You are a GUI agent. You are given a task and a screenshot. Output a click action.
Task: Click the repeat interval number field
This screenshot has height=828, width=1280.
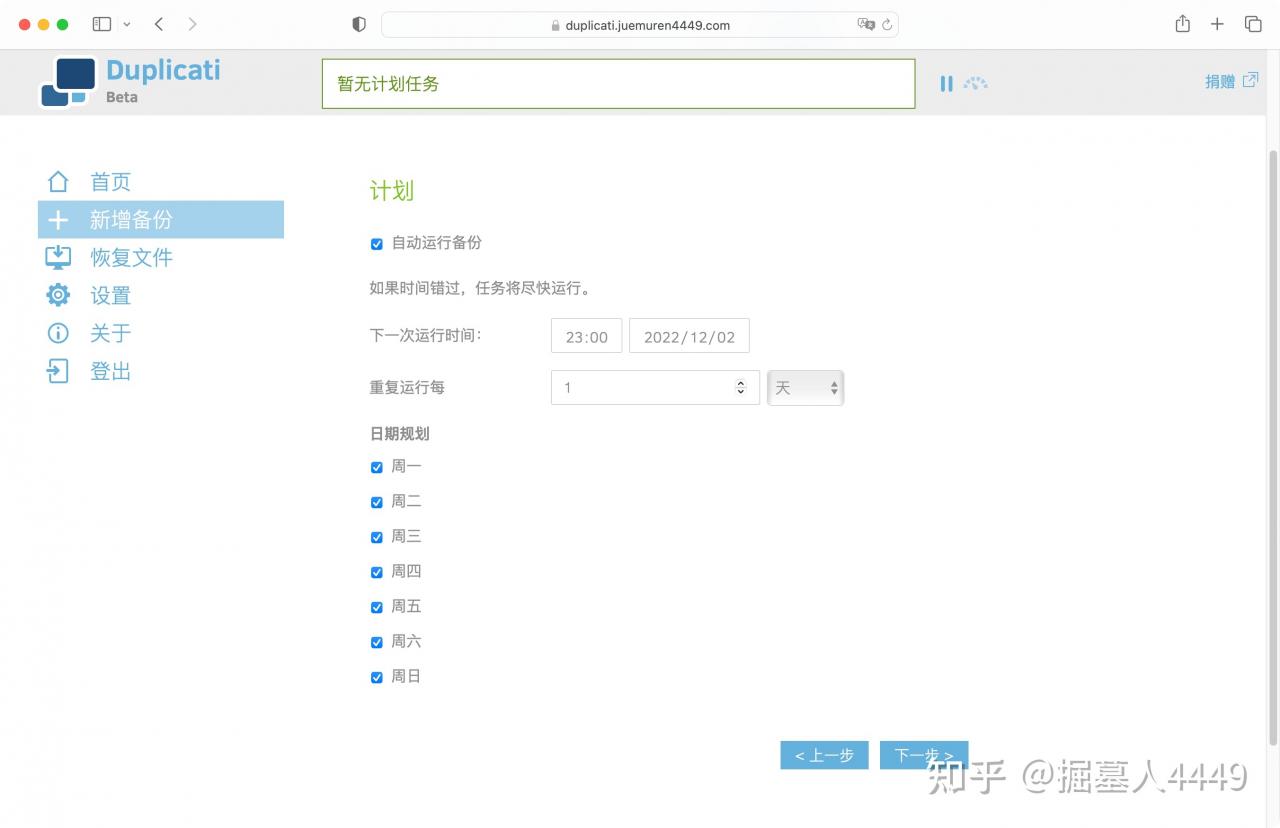coord(655,388)
